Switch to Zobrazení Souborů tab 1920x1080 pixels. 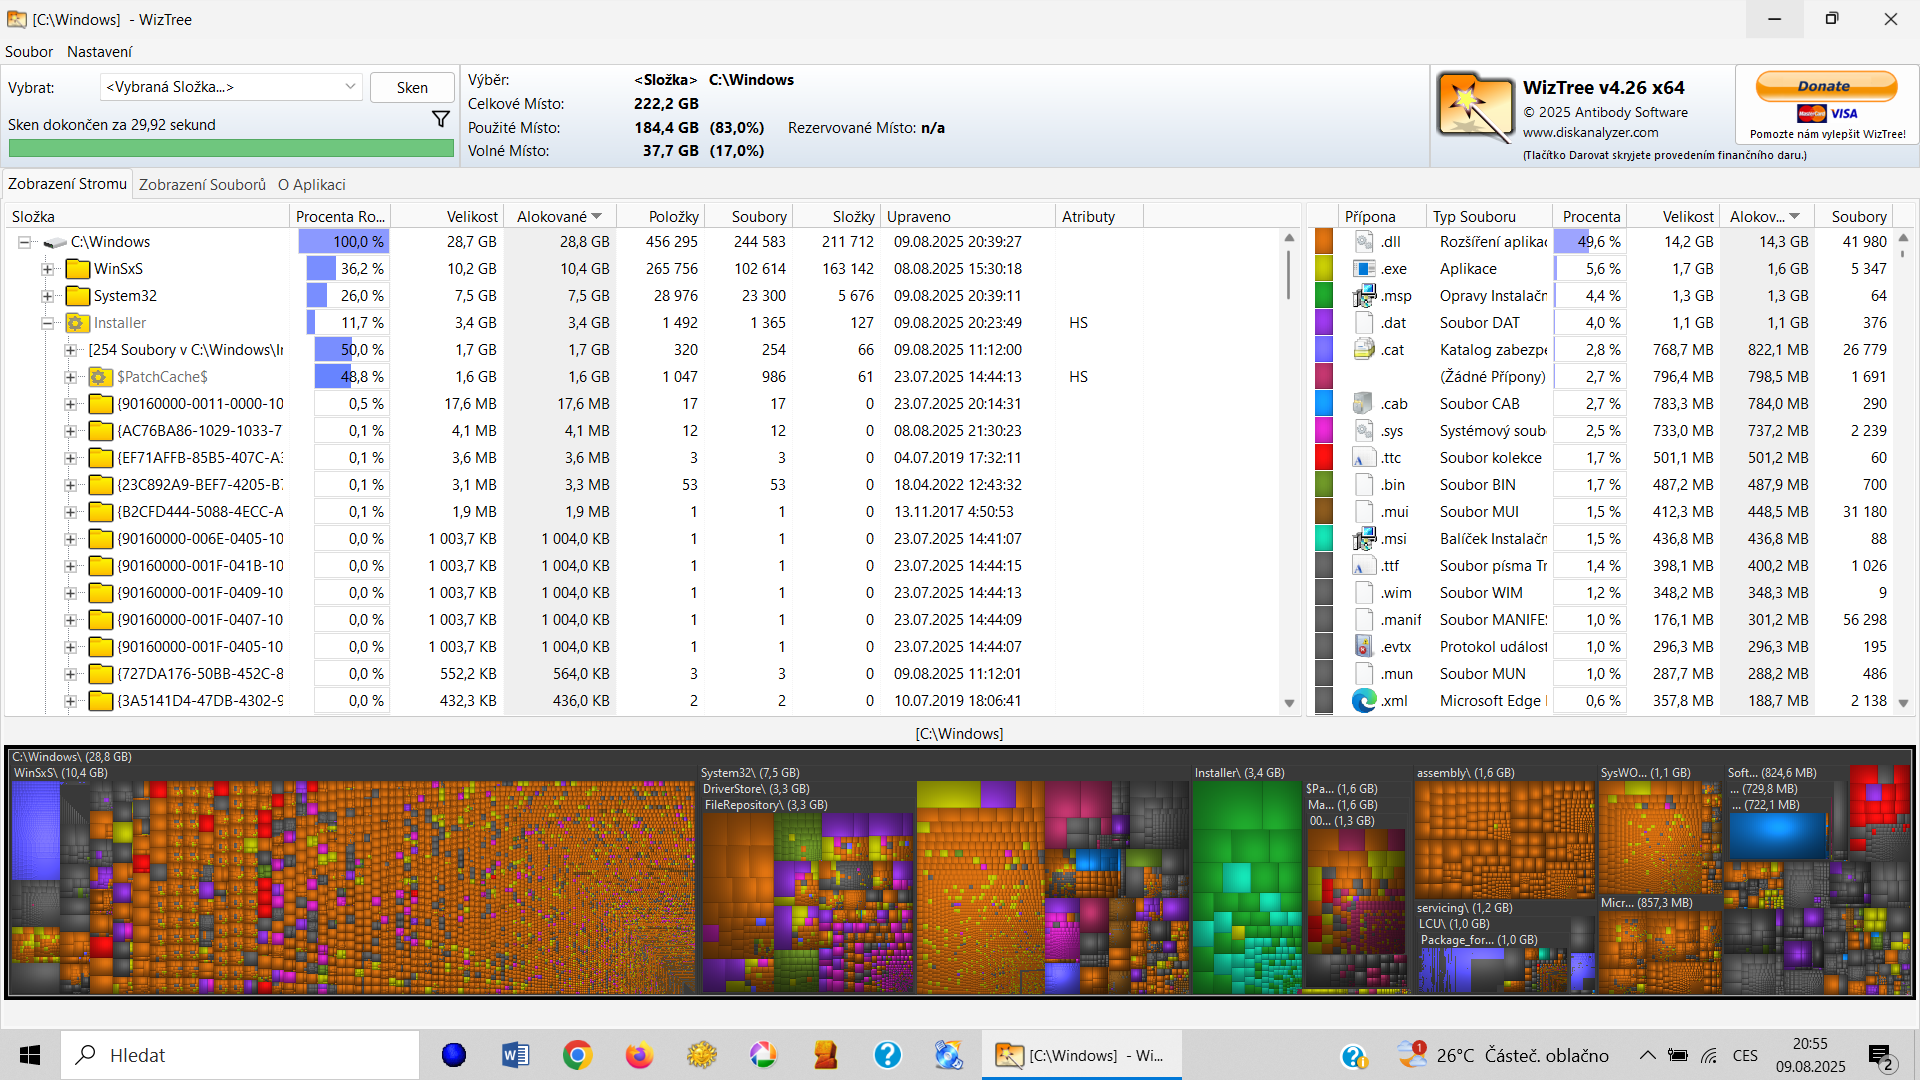202,185
